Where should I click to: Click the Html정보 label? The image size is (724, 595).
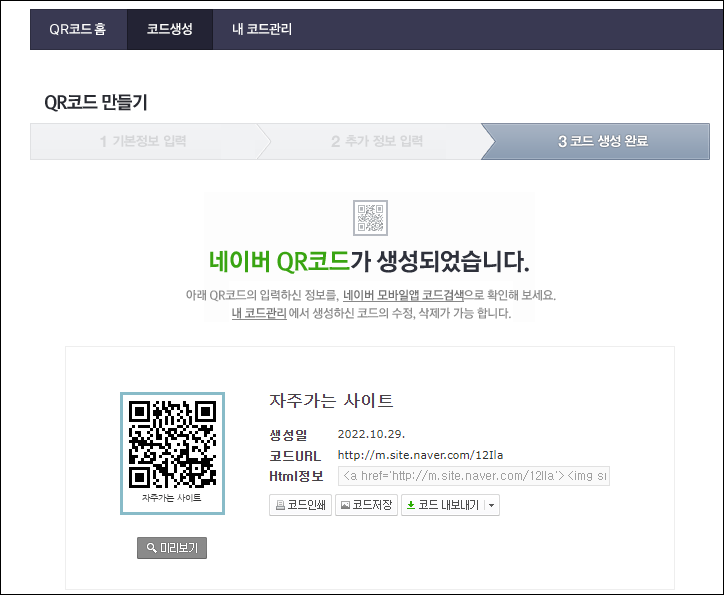[x=296, y=476]
